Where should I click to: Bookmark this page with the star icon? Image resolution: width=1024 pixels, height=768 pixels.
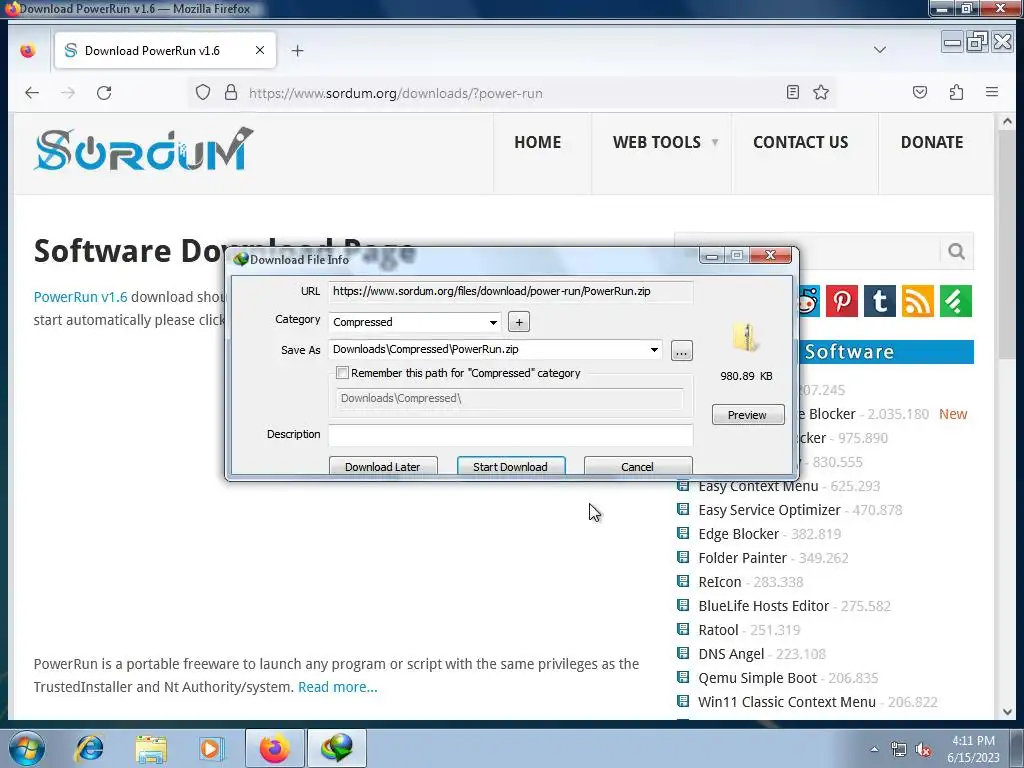pyautogui.click(x=821, y=93)
